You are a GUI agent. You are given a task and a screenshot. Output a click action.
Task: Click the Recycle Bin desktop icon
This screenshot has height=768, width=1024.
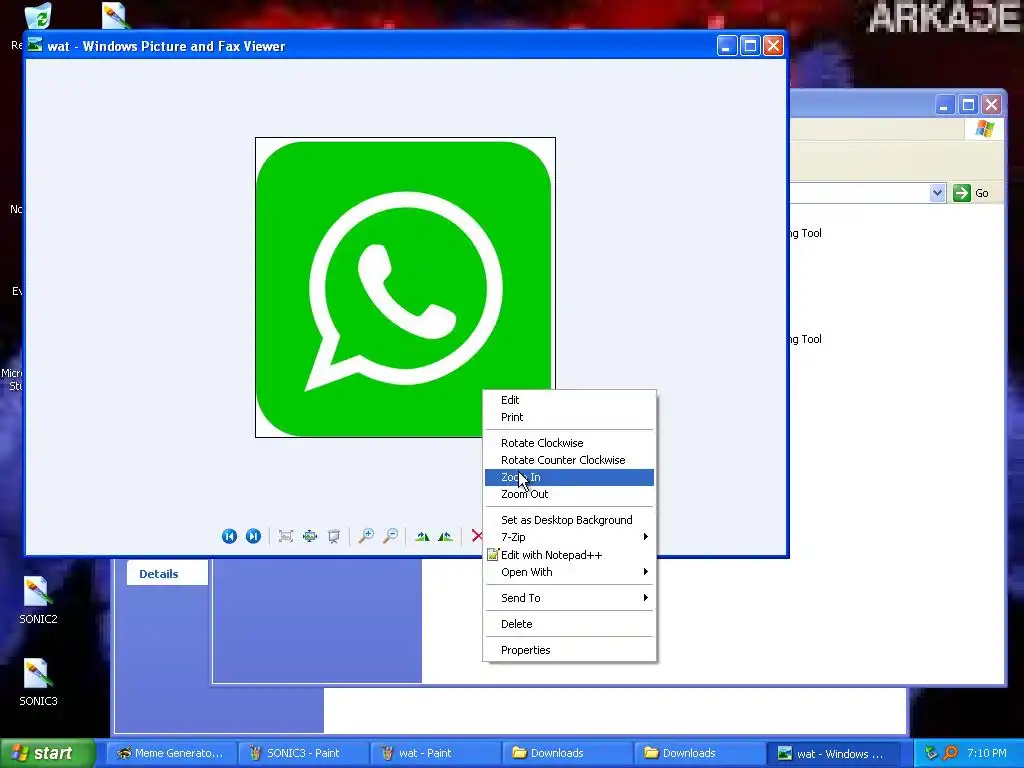38,16
